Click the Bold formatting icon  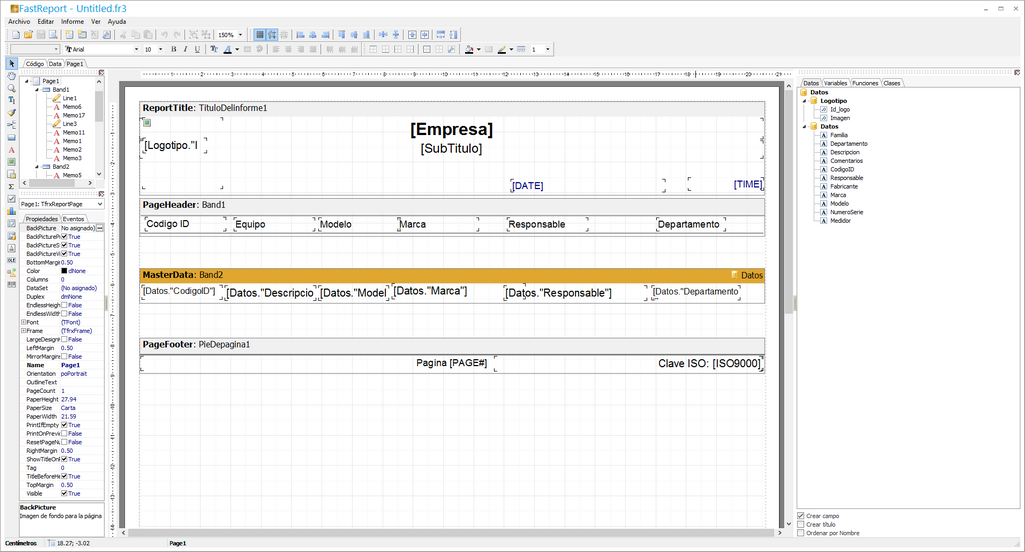pyautogui.click(x=173, y=49)
